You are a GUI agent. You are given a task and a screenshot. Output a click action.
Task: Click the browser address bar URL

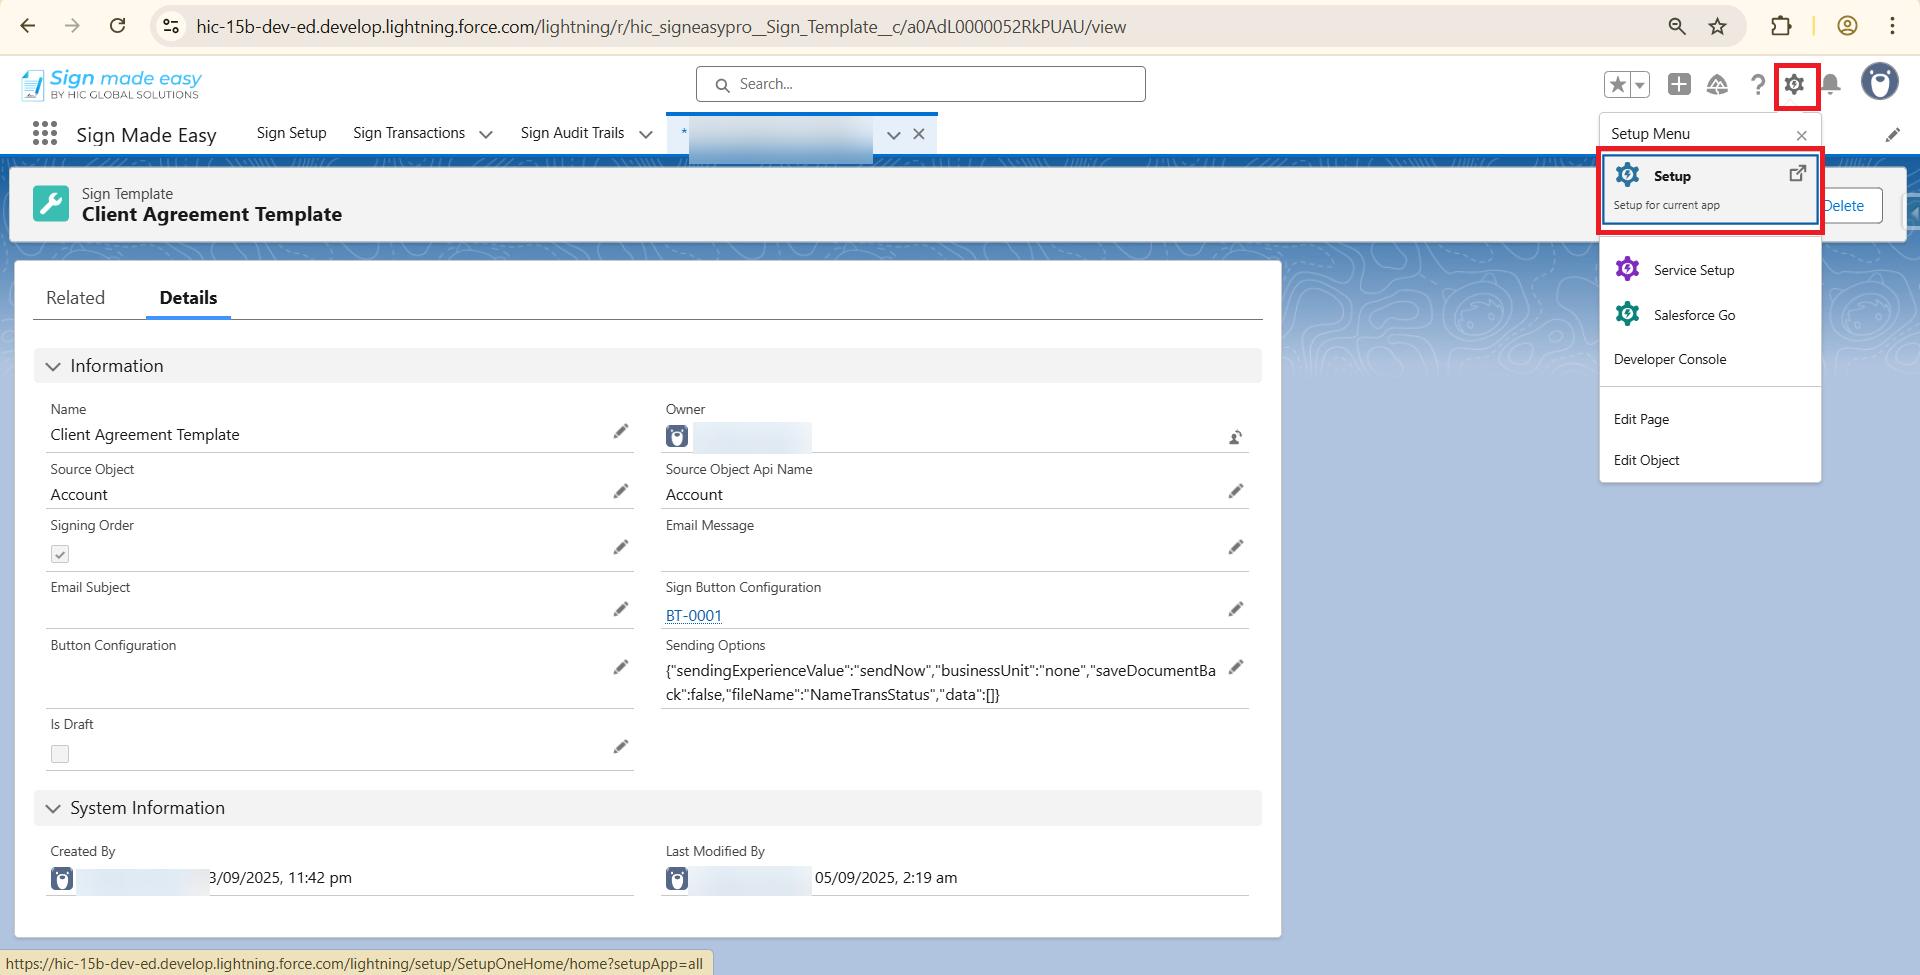tap(661, 27)
